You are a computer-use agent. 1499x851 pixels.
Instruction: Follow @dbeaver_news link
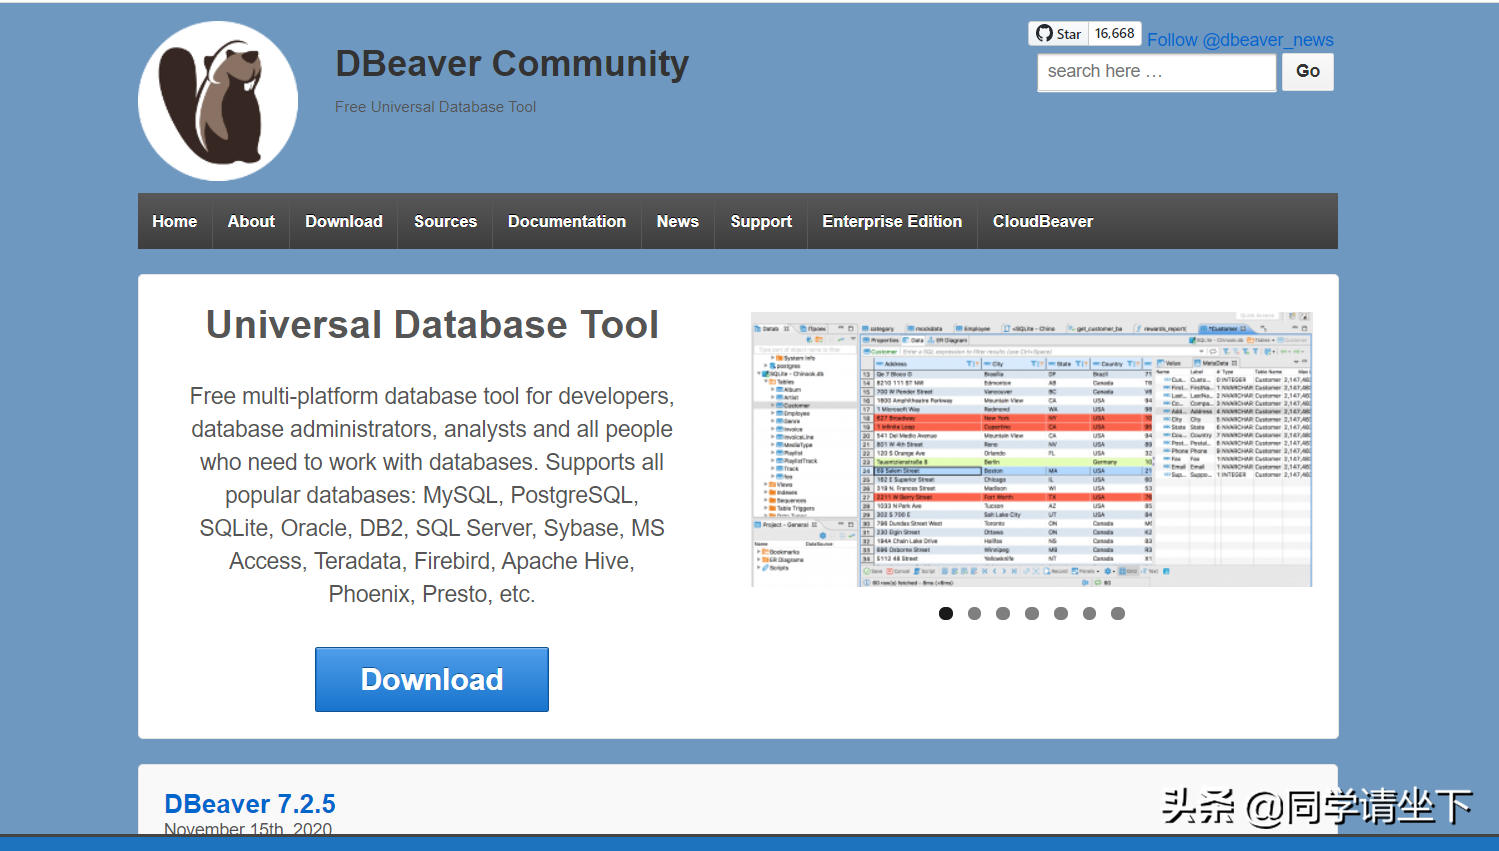1240,40
